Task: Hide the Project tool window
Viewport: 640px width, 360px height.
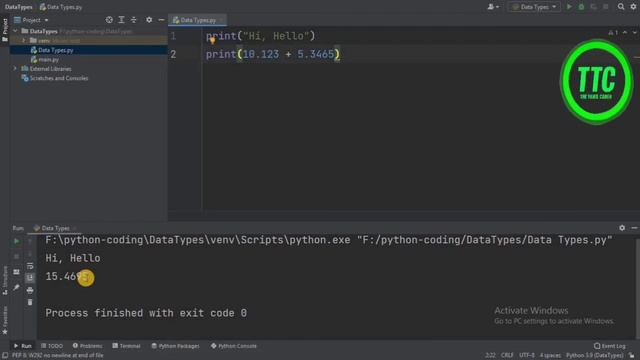Action: pos(161,20)
